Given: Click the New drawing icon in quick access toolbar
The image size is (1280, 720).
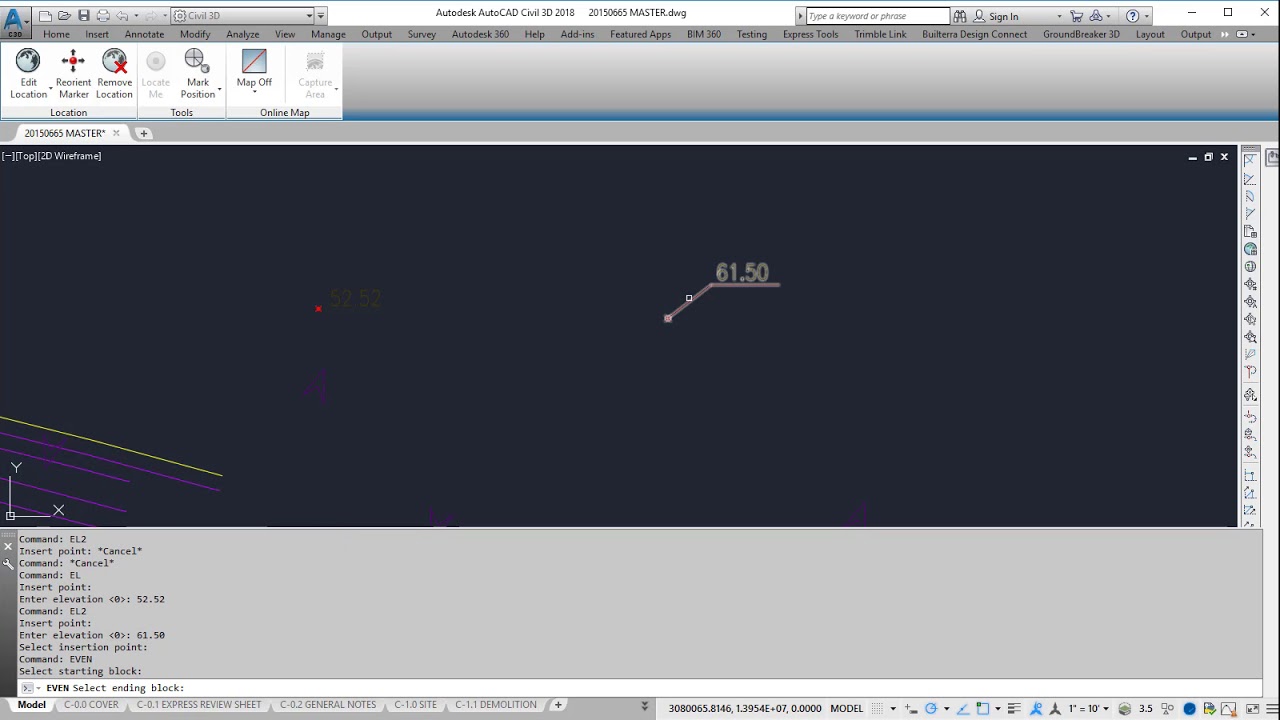Looking at the screenshot, I should (x=45, y=16).
